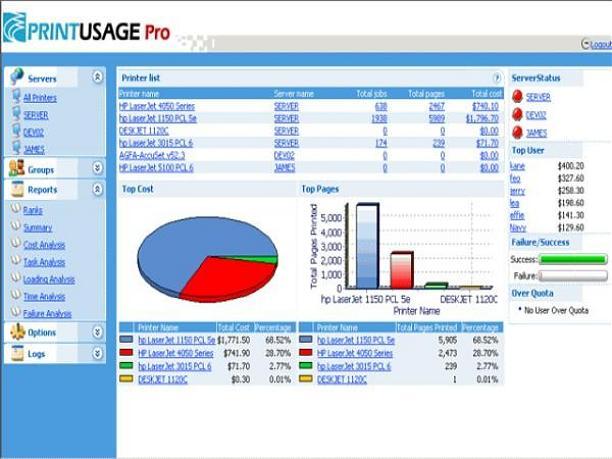Screen dimensions: 612x459
Task: Open DESKJET 1120C in Top Pages table
Action: coord(342,379)
